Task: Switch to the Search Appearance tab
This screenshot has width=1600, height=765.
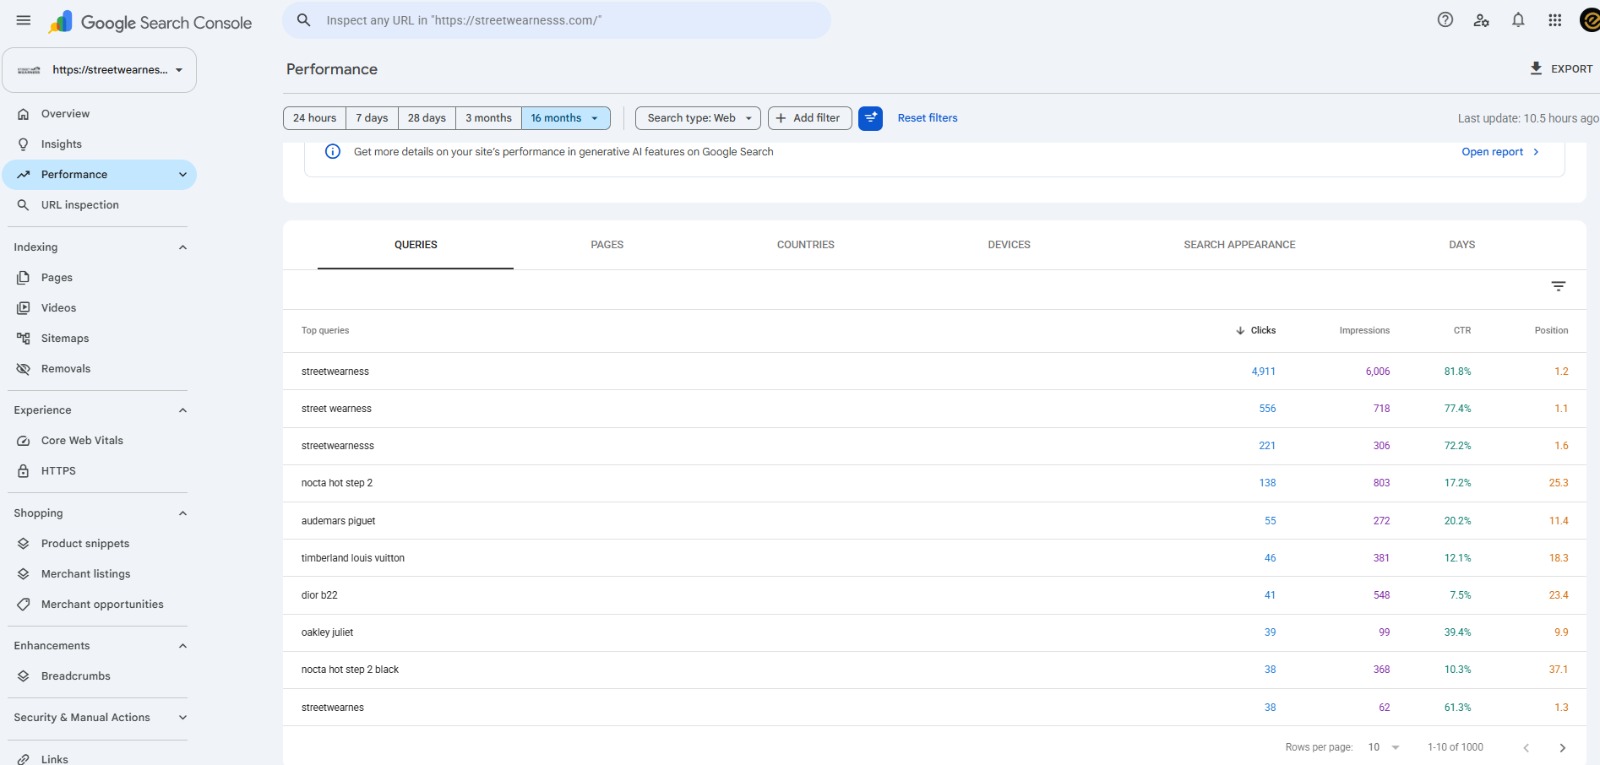Action: 1240,245
